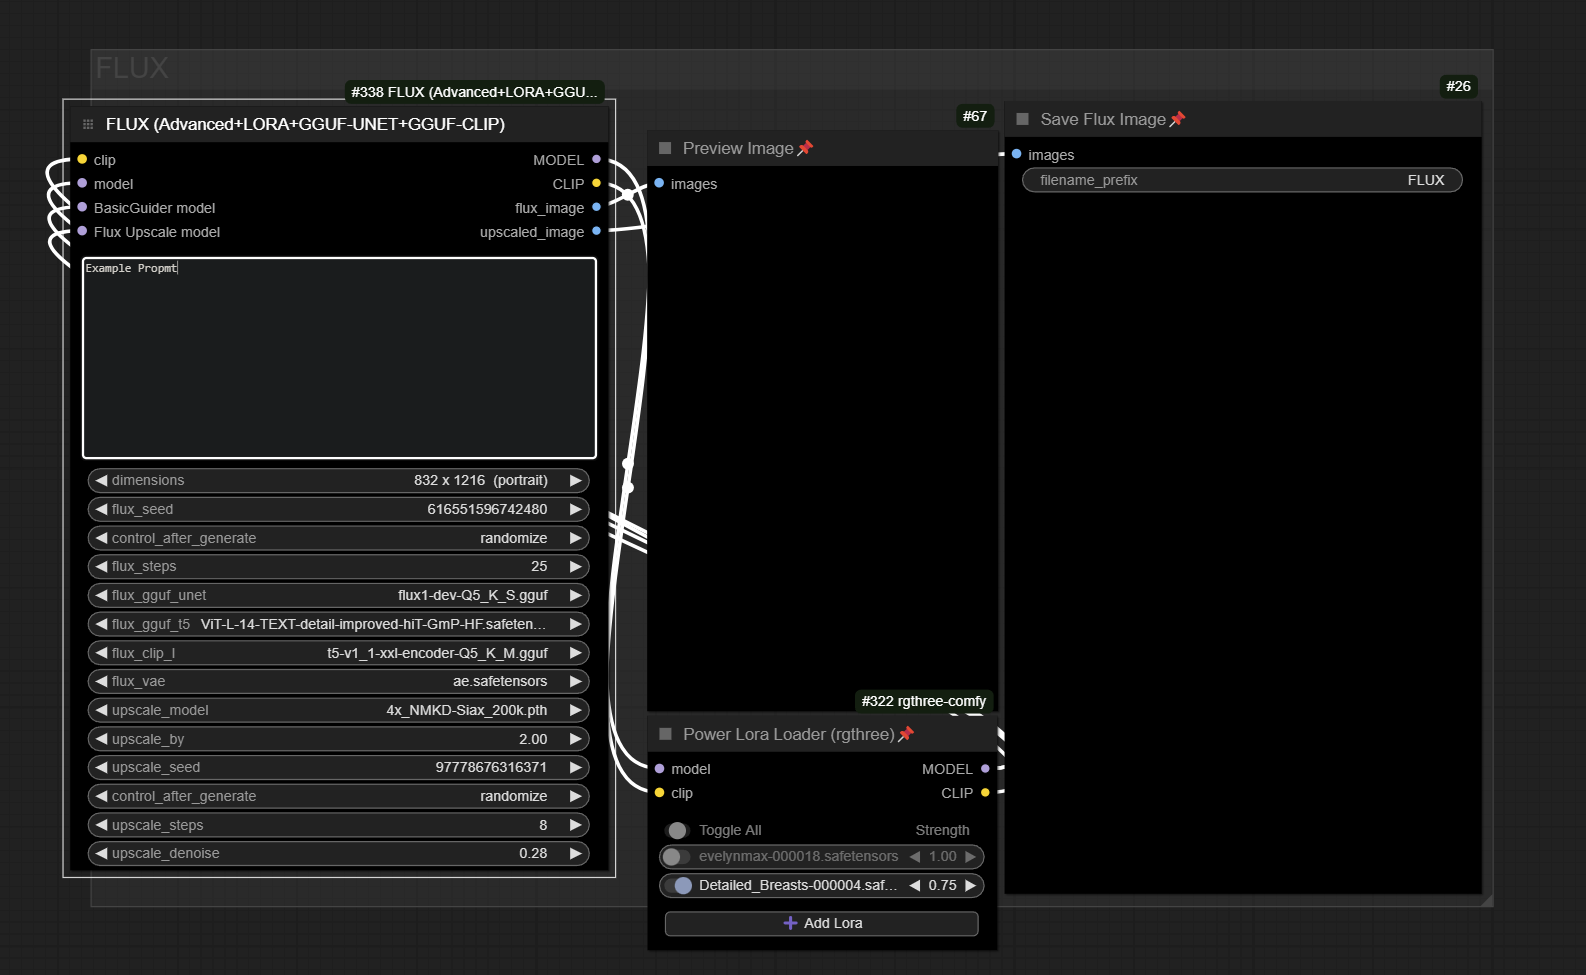Collapse the Save Flux Image node
The width and height of the screenshot is (1586, 975).
pos(1022,119)
